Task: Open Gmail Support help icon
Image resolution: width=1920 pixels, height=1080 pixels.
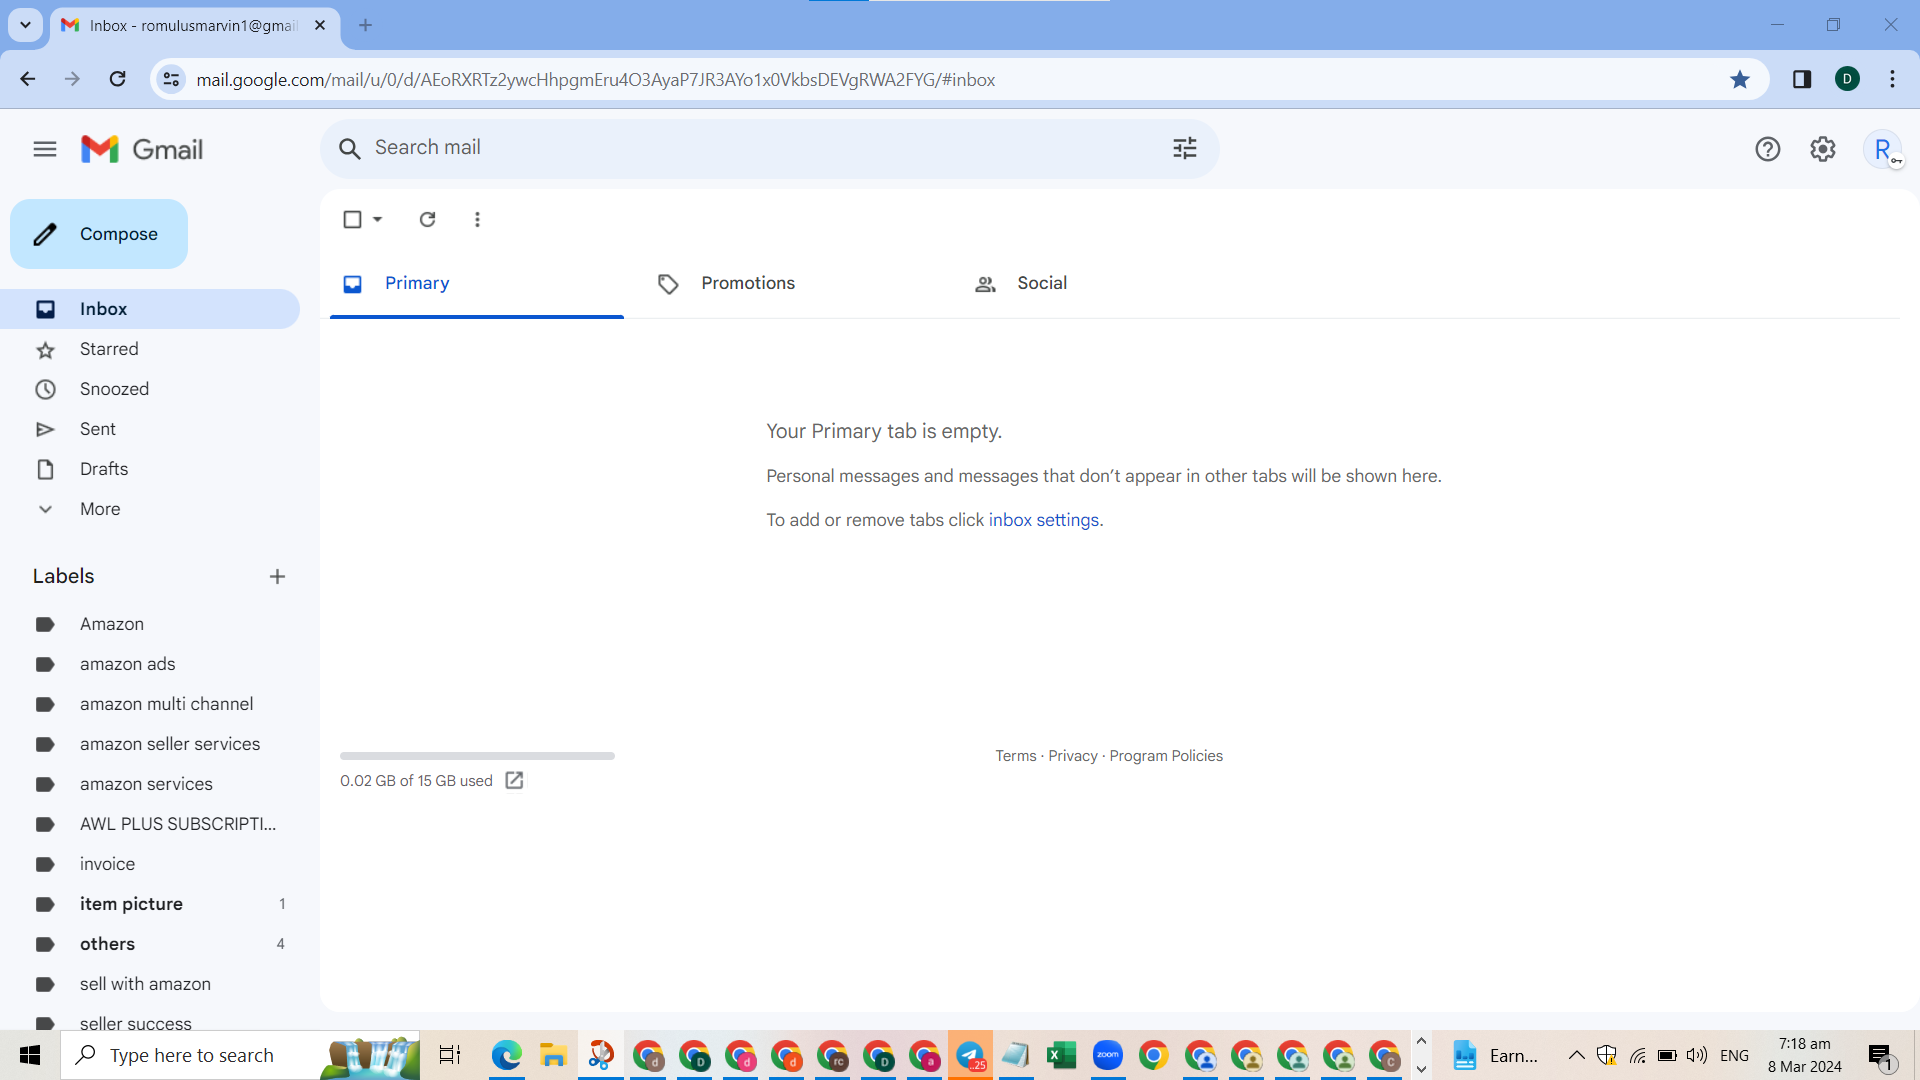Action: pos(1767,149)
